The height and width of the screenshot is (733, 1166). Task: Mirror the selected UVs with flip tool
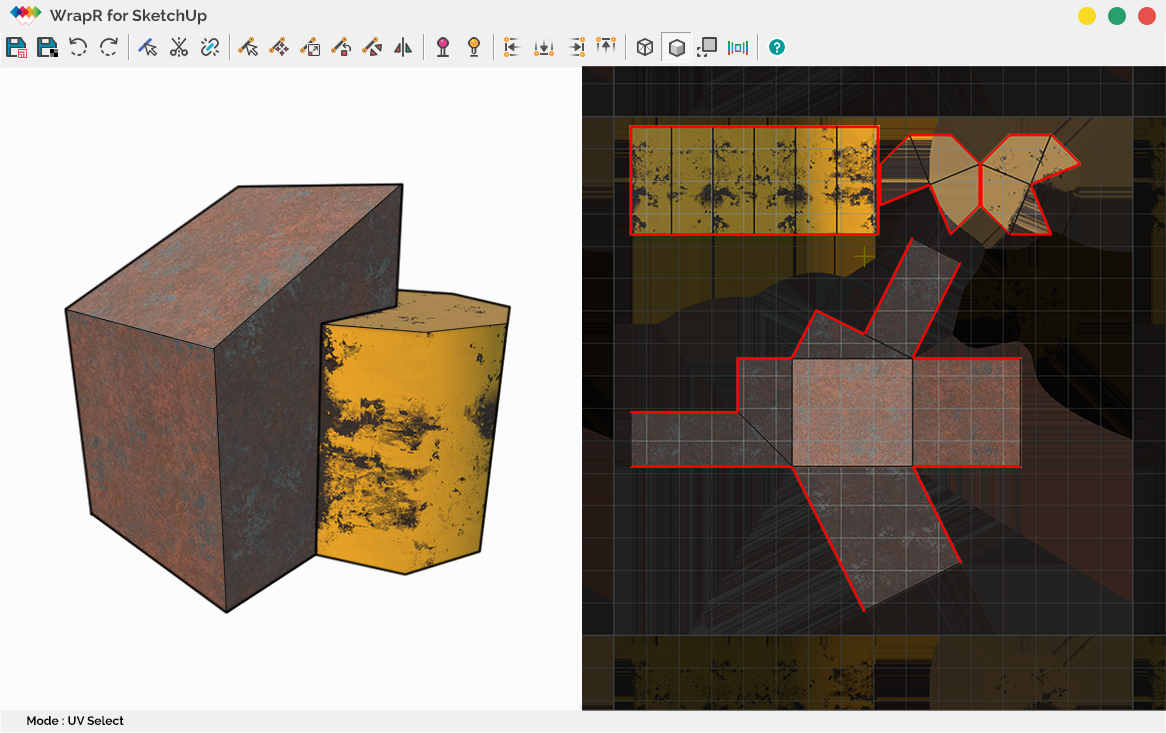tap(403, 46)
